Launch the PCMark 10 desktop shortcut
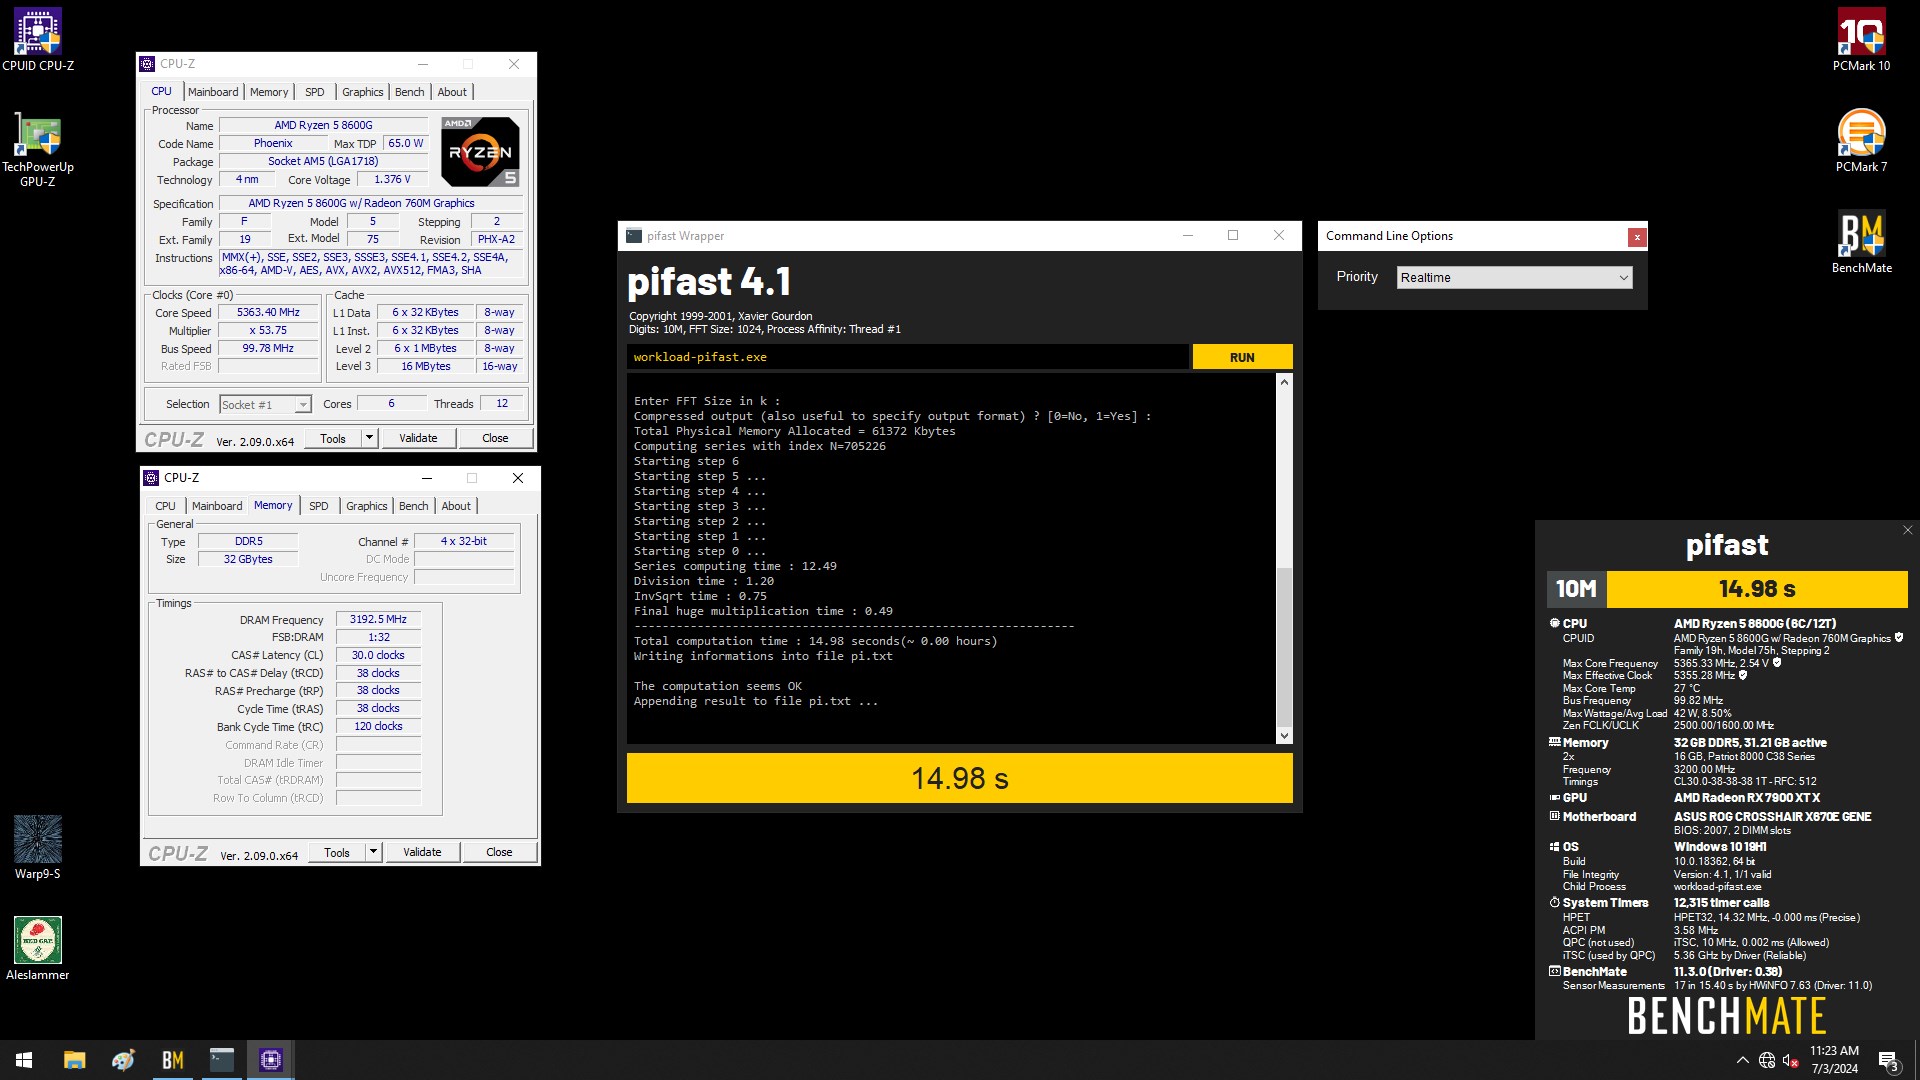1920x1080 pixels. (x=1861, y=40)
